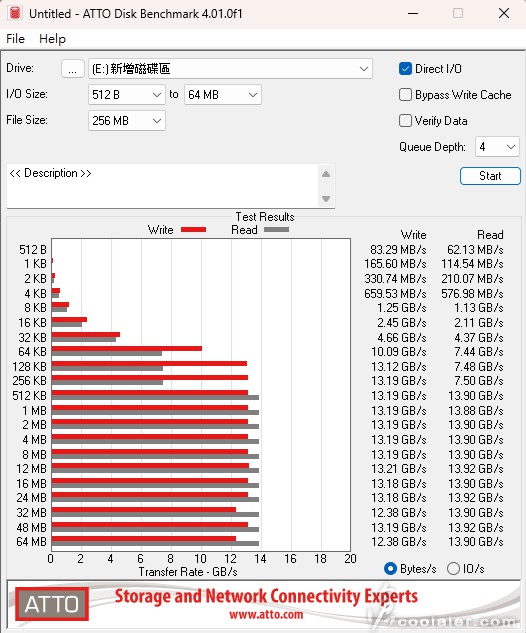
Task: Open the File menu
Action: point(15,39)
